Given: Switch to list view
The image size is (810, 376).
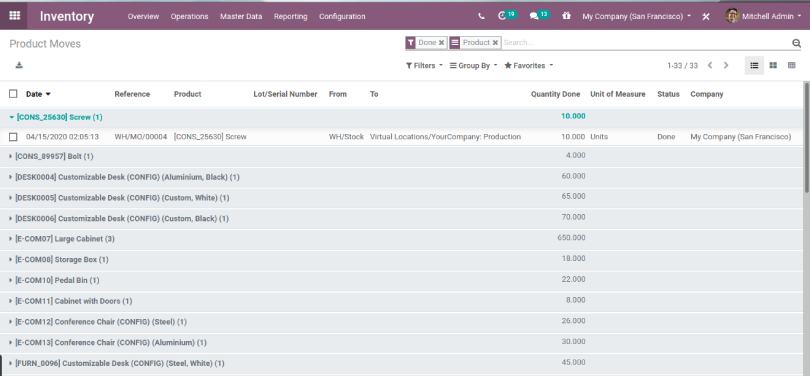Looking at the screenshot, I should 754,66.
